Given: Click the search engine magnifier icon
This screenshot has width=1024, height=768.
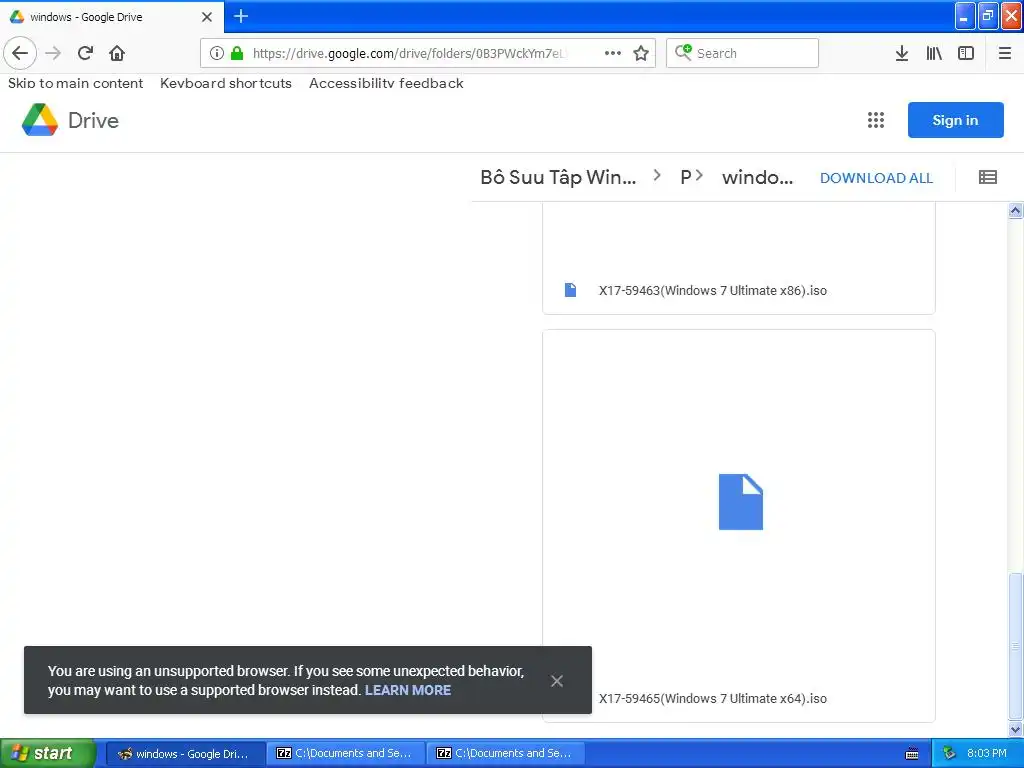Looking at the screenshot, I should point(683,52).
